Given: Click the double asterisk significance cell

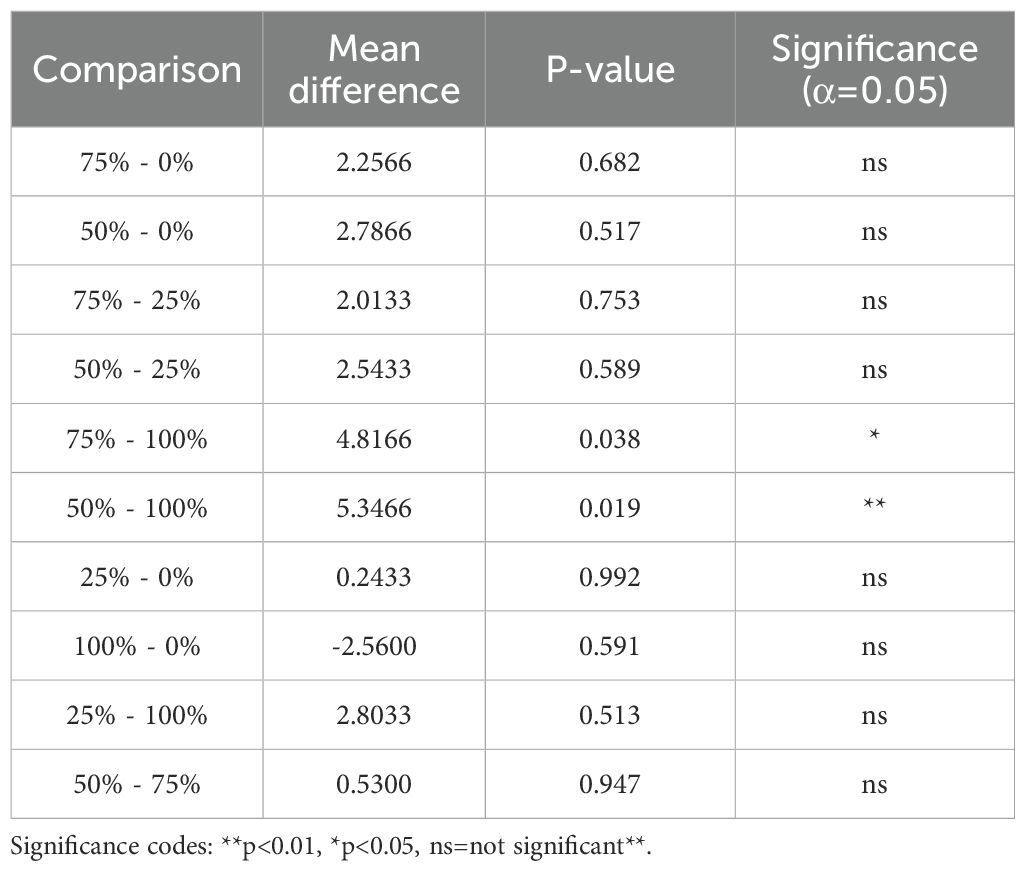Looking at the screenshot, I should coord(874,508).
